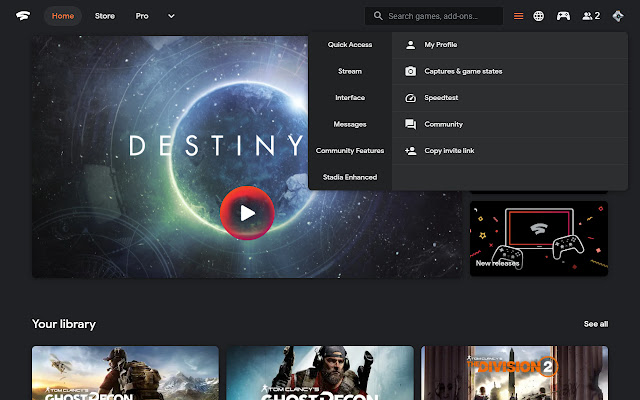
Task: Select Quick Access menu section
Action: (x=350, y=45)
